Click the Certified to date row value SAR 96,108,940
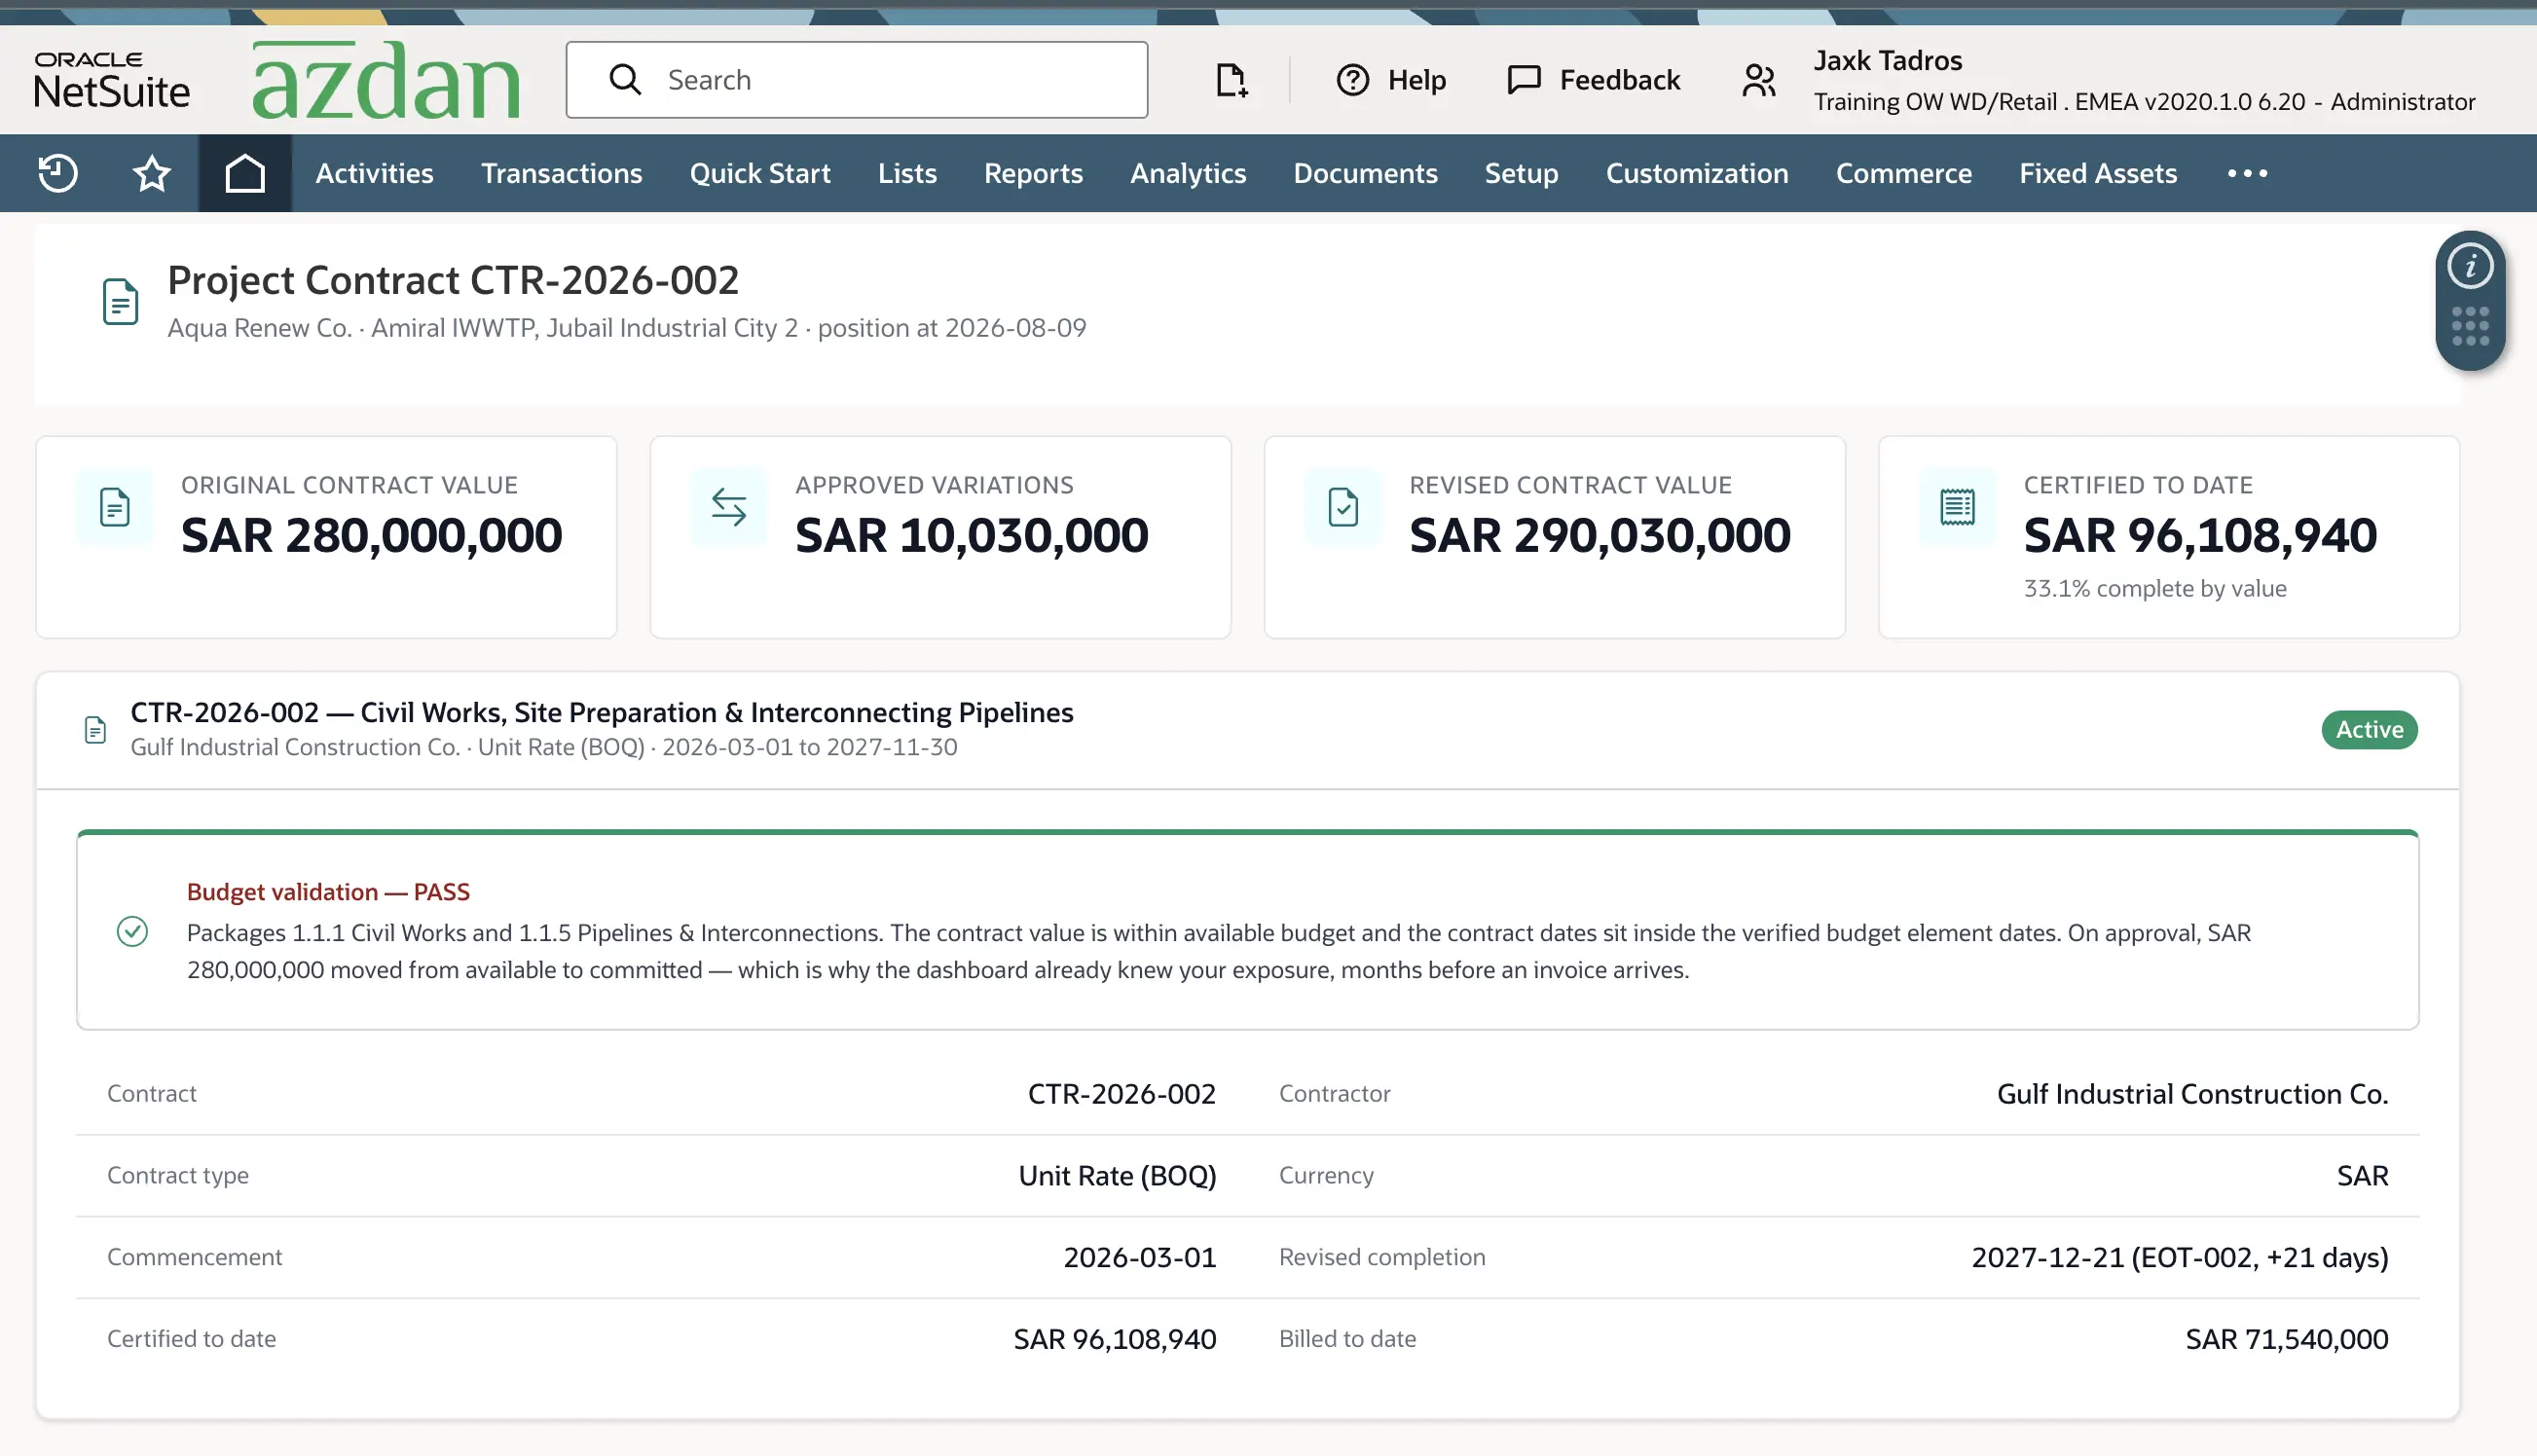Image resolution: width=2537 pixels, height=1456 pixels. pos(1115,1339)
